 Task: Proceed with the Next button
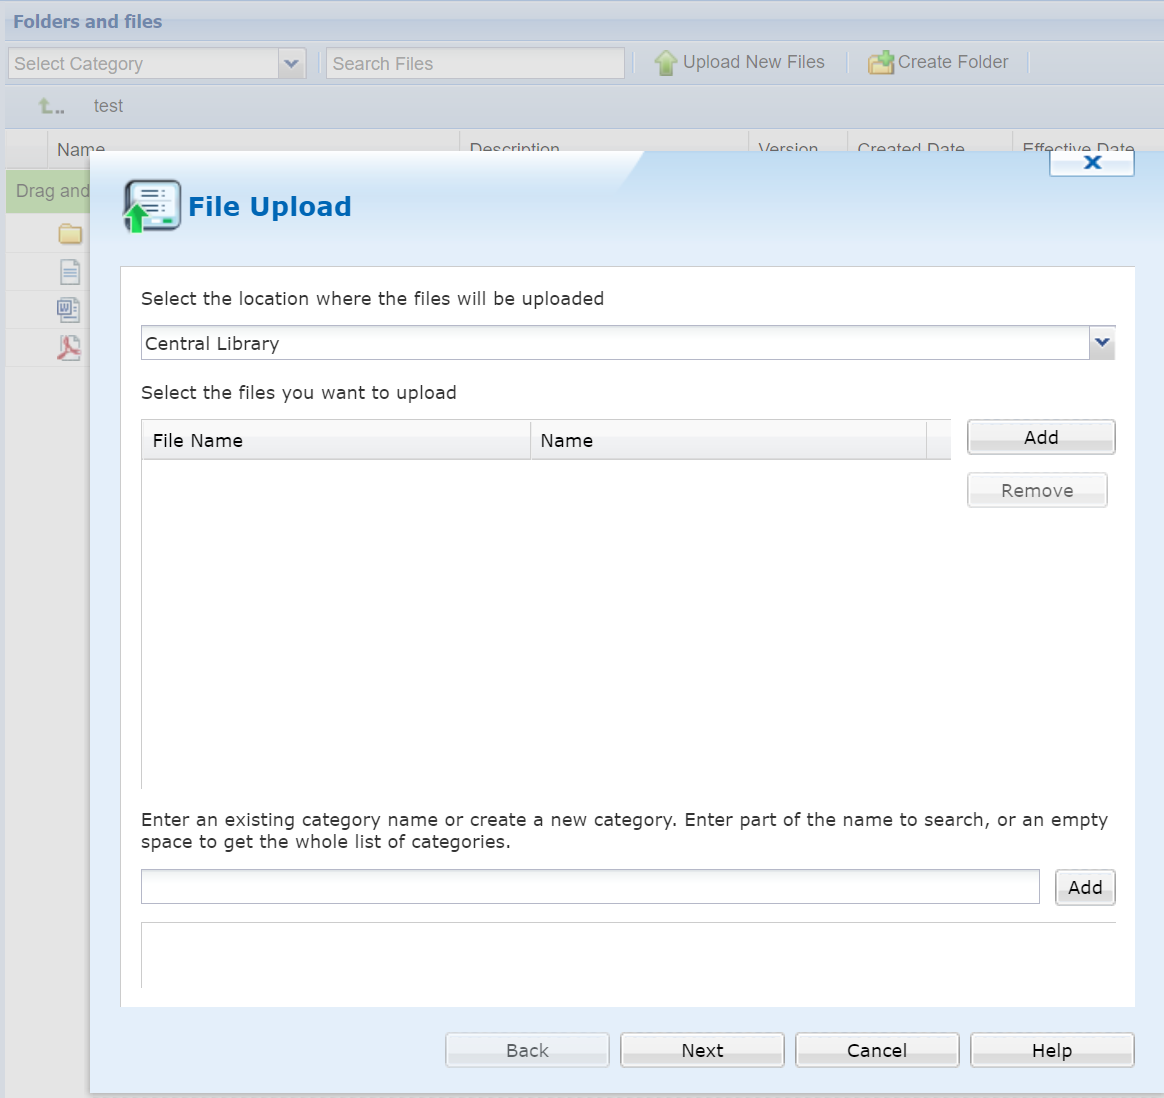702,1050
